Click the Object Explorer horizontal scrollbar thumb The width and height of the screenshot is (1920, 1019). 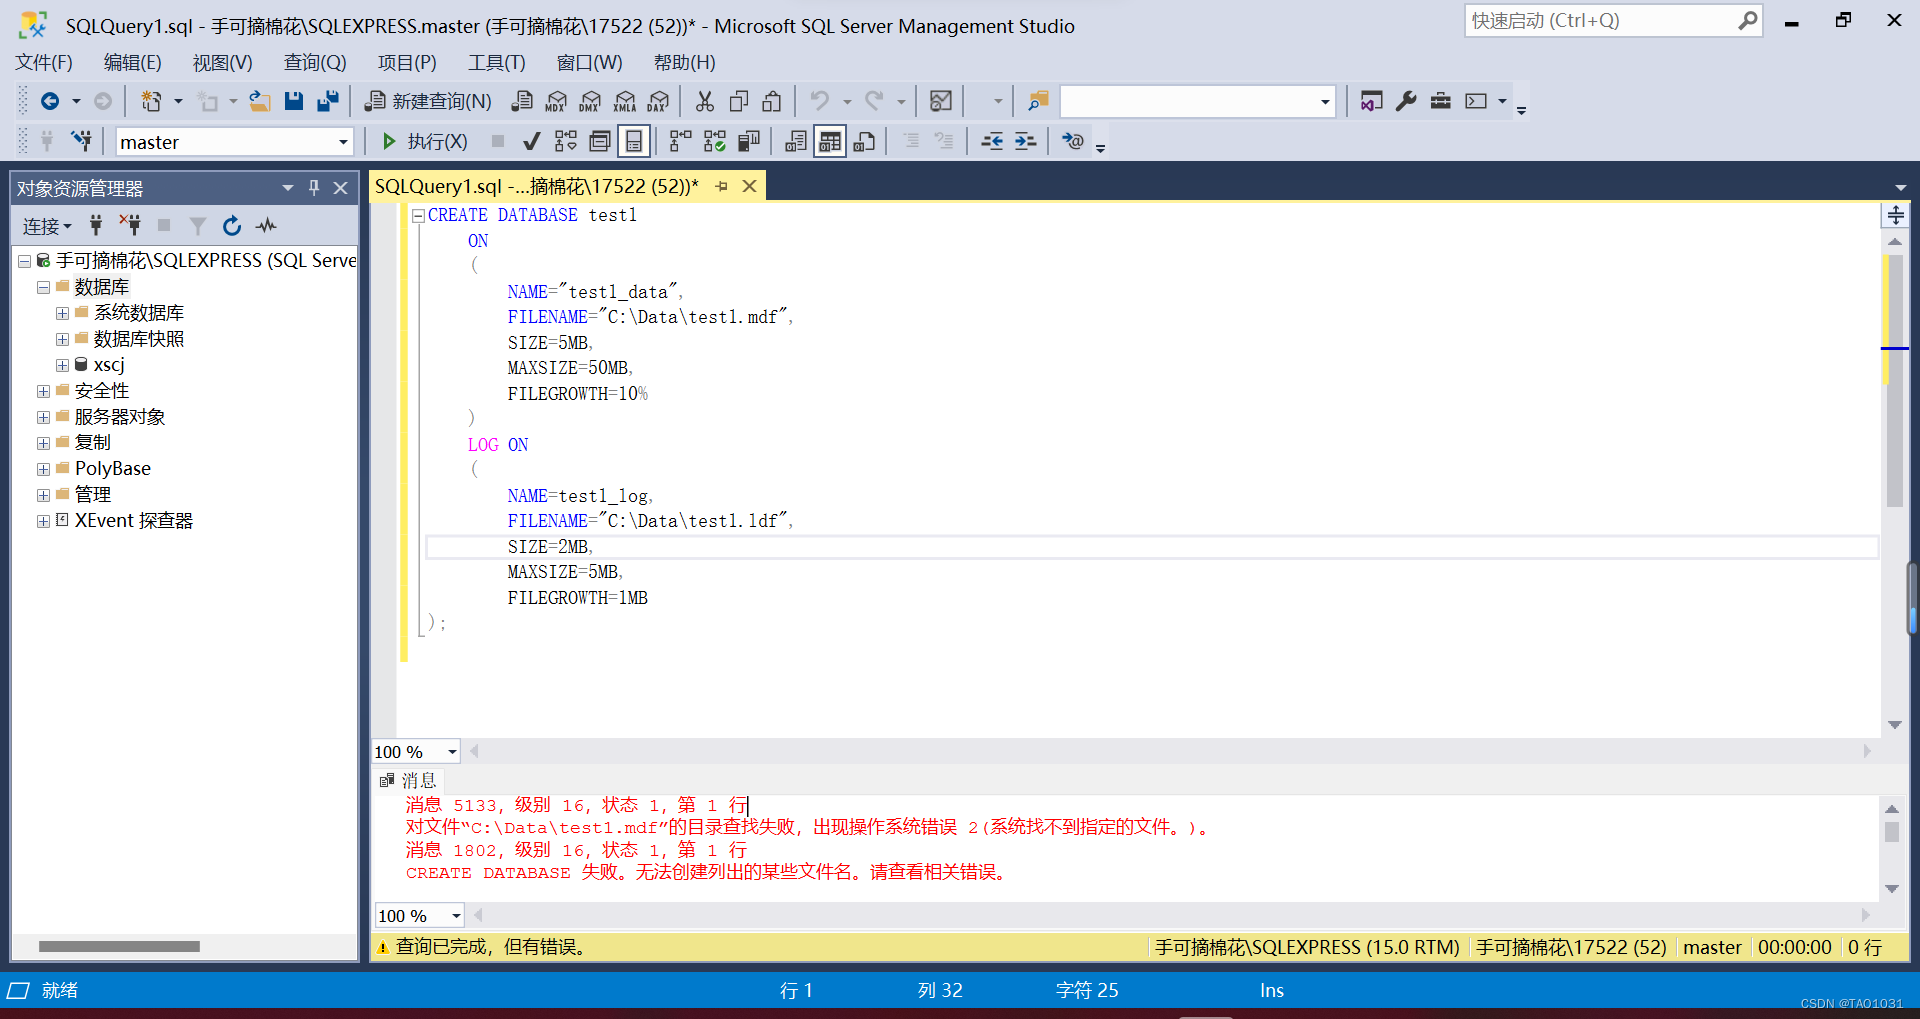click(119, 946)
